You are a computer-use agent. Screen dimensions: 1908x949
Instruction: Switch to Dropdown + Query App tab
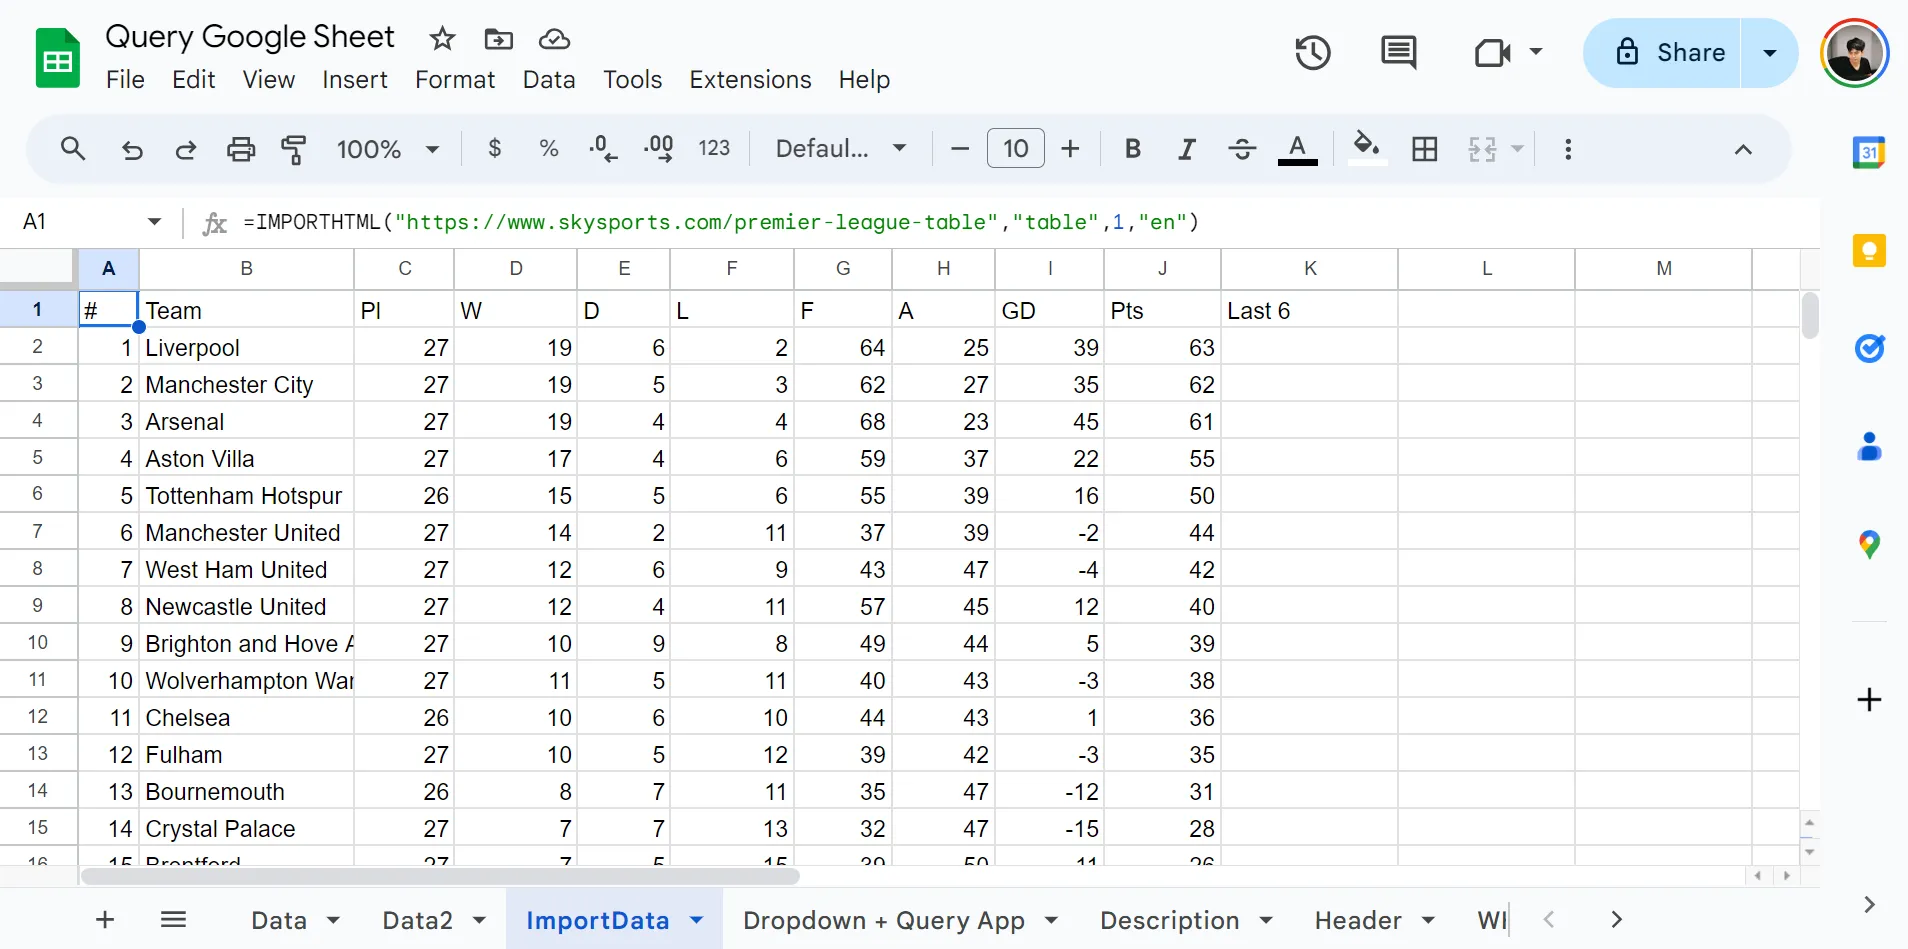coord(884,920)
